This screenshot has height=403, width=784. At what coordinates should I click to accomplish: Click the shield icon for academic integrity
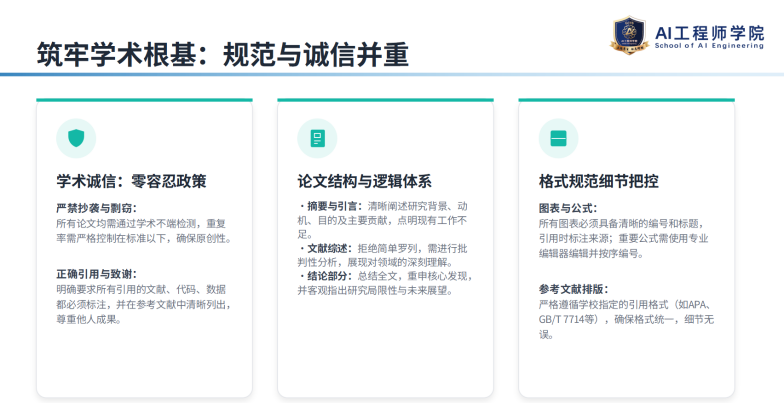tap(76, 138)
